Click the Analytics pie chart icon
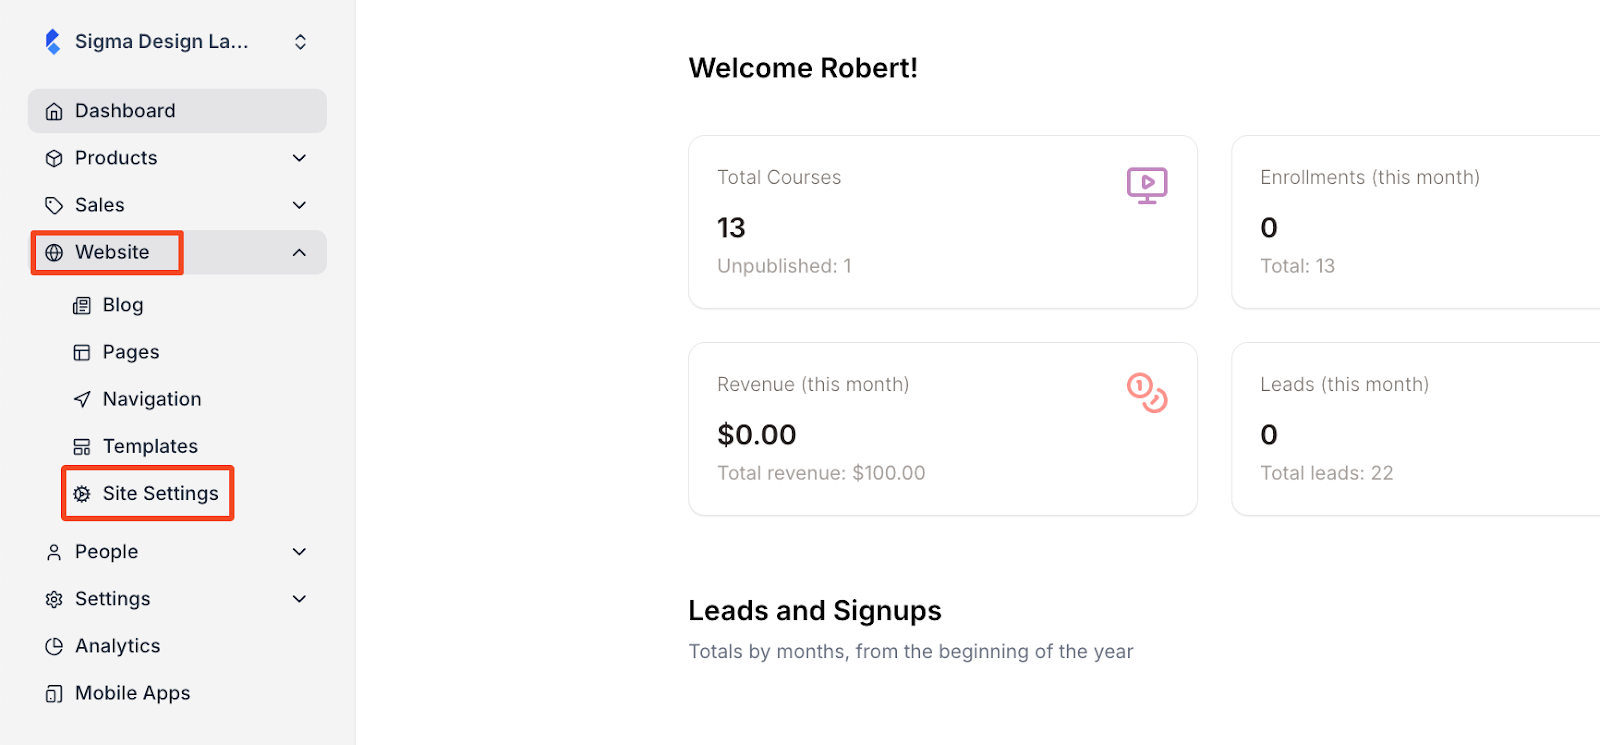The image size is (1600, 745). (x=54, y=646)
